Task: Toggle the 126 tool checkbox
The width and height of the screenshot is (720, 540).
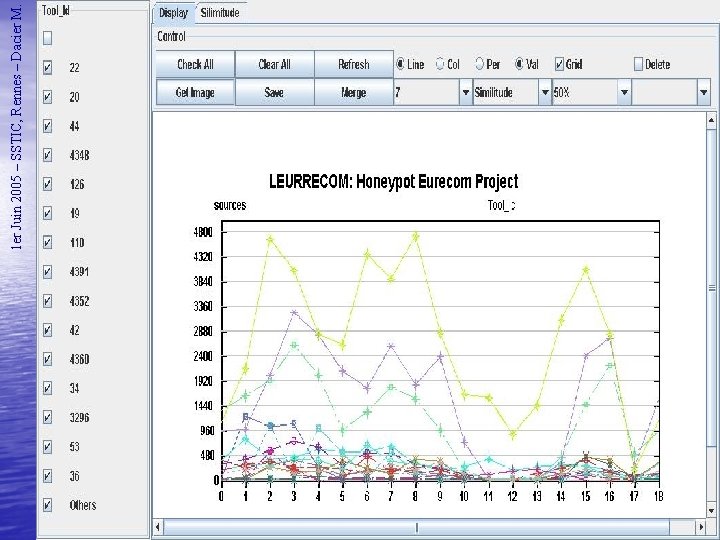Action: pos(47,184)
